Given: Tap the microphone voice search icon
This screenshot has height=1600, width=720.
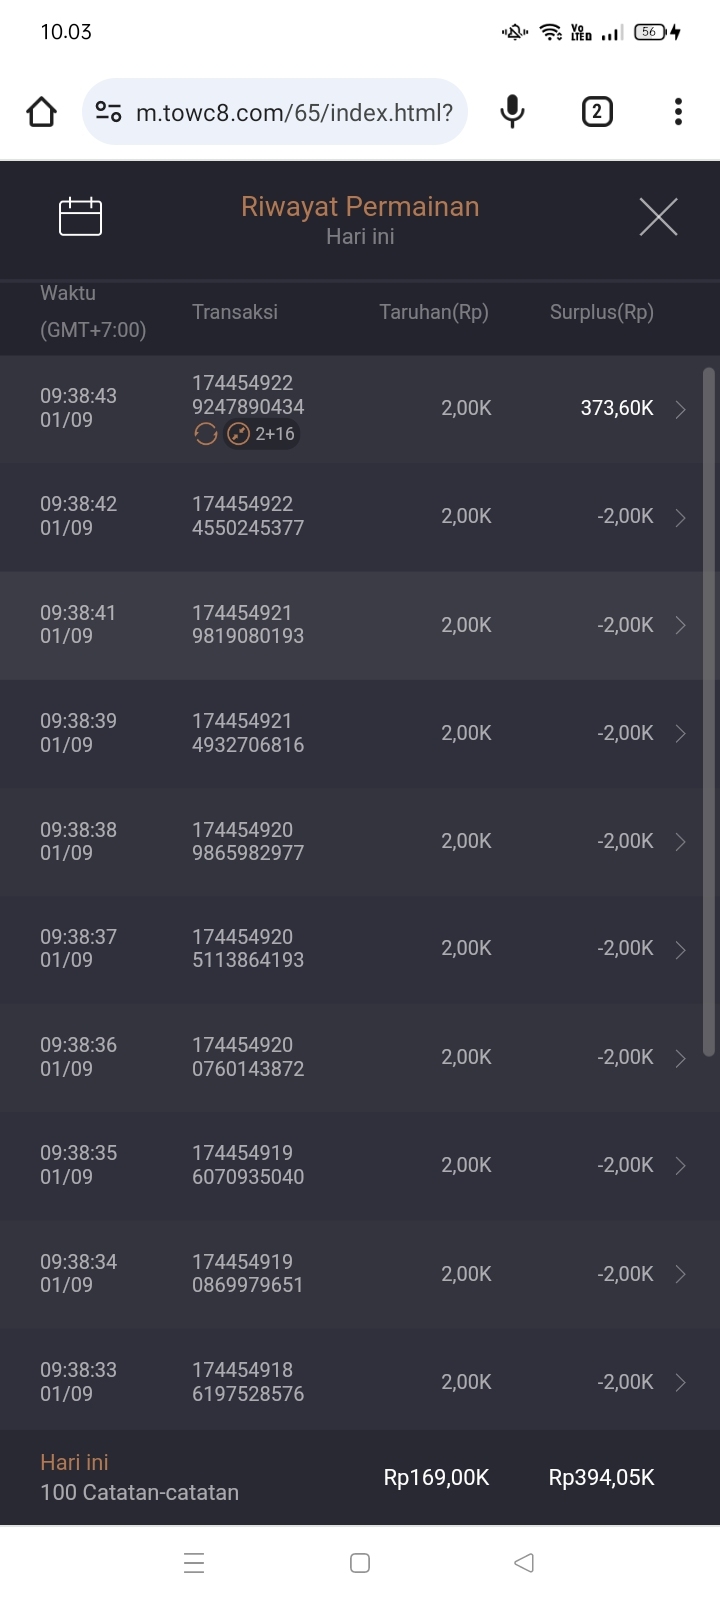Looking at the screenshot, I should coord(512,112).
